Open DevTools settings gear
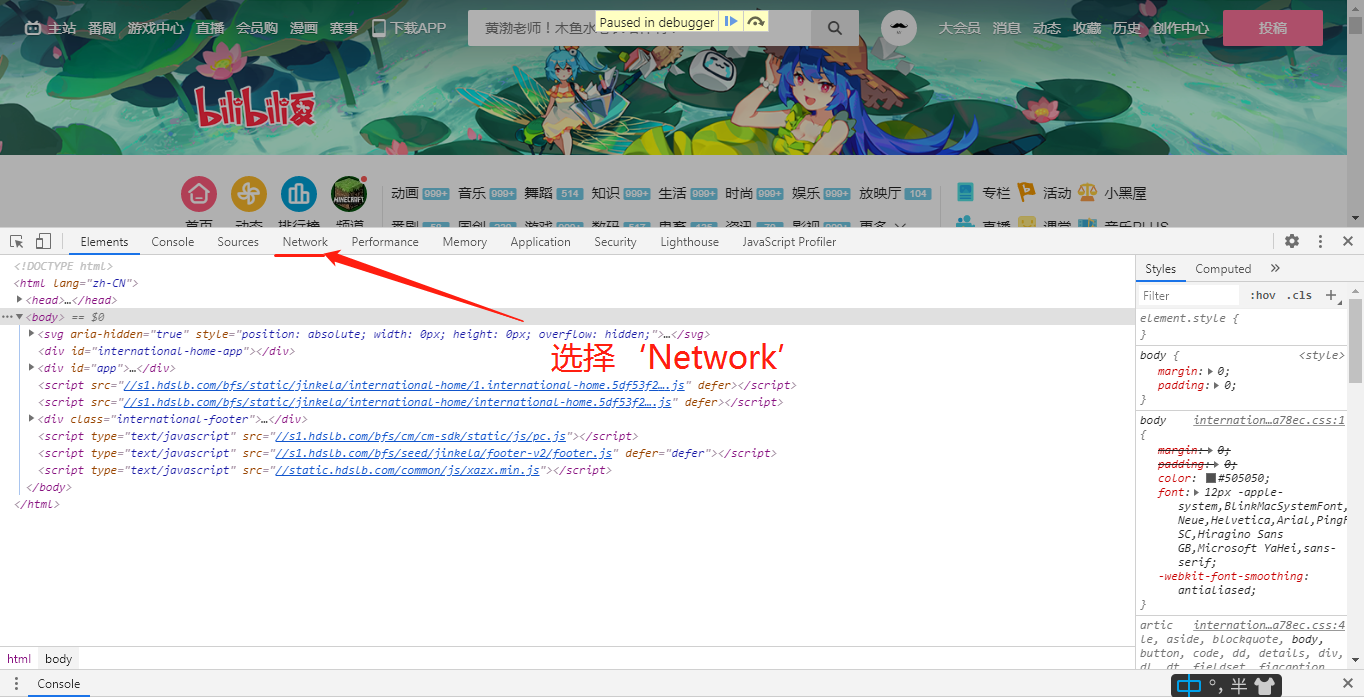Screen dimensions: 1364x697 pyautogui.click(x=1292, y=241)
